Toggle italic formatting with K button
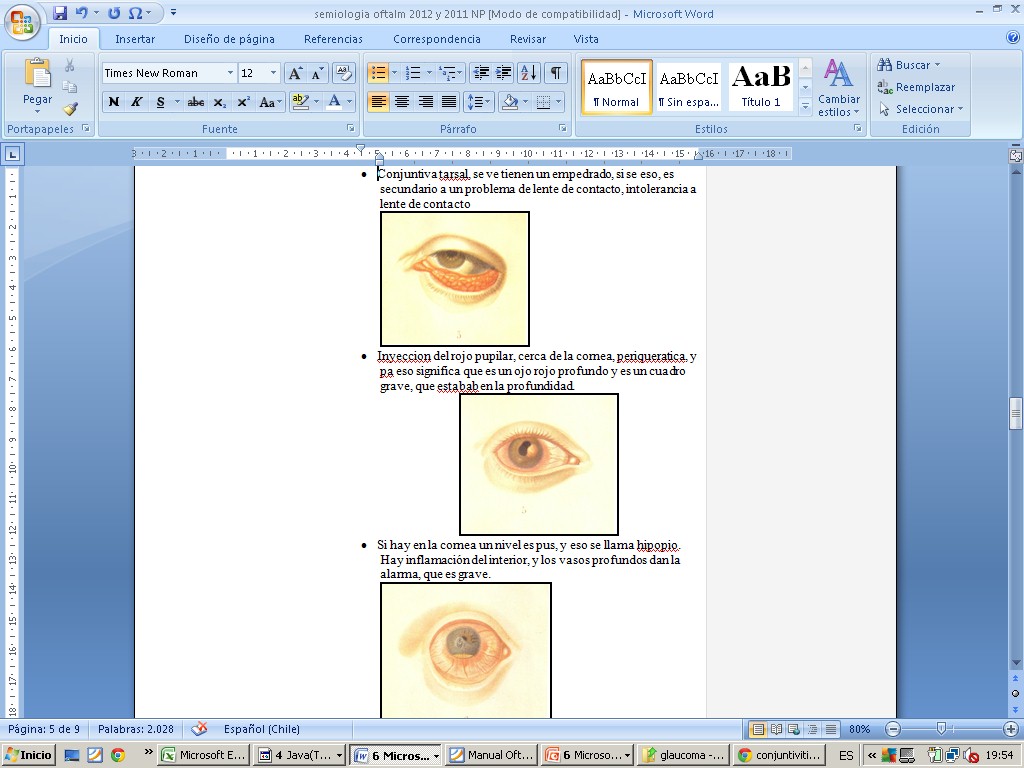 point(137,102)
